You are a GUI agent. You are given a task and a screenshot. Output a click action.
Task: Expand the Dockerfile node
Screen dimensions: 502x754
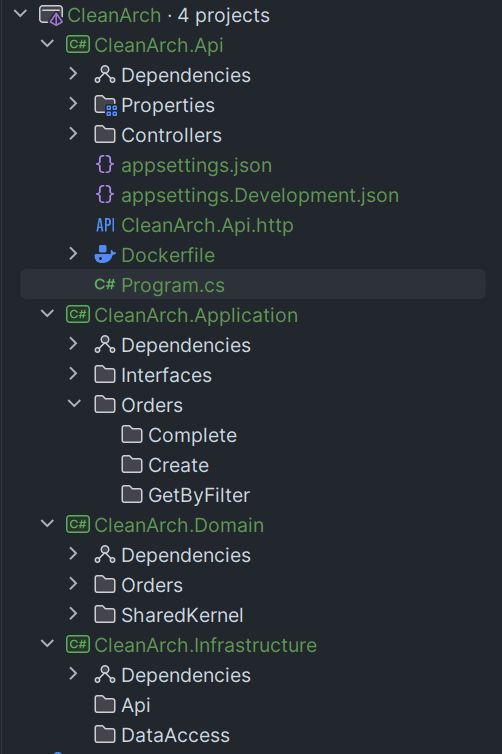click(x=74, y=254)
